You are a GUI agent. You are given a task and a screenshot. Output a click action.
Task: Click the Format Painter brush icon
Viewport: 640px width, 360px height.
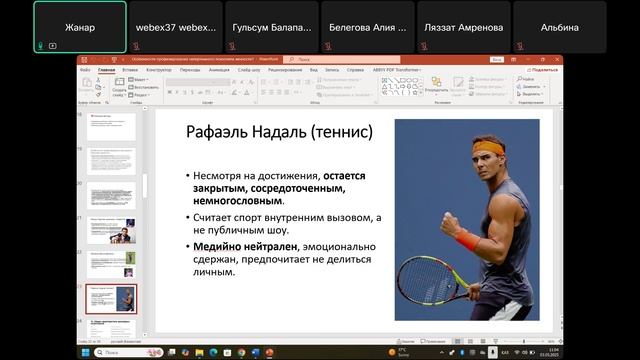pos(98,95)
